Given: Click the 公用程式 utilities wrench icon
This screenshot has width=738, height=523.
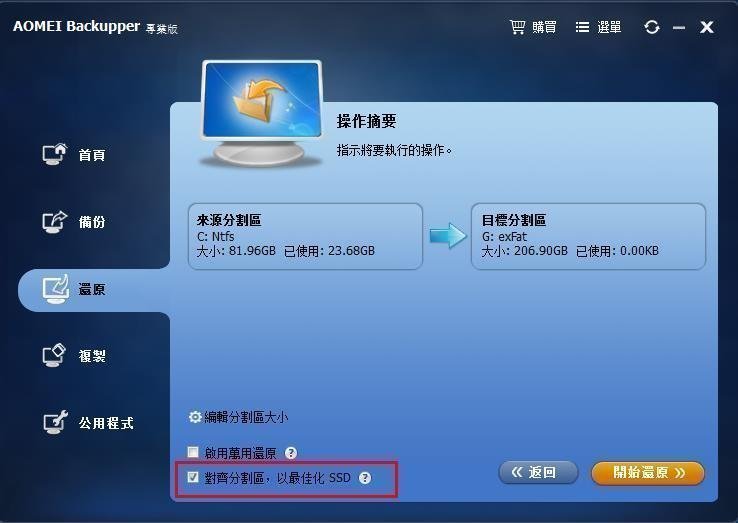Looking at the screenshot, I should [x=56, y=422].
